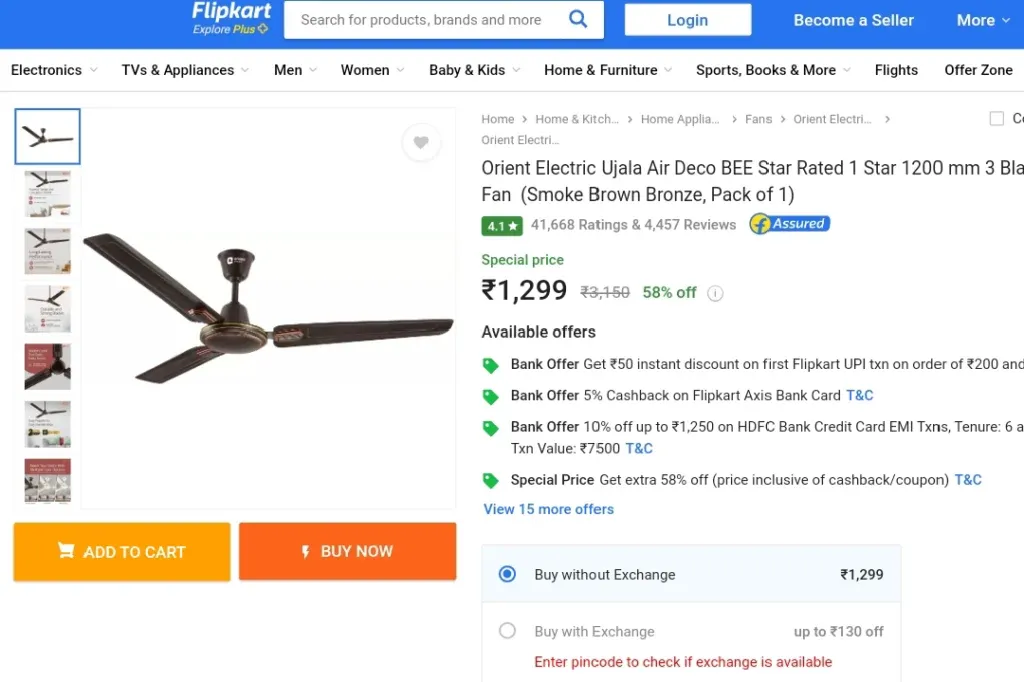This screenshot has width=1024, height=682.
Task: Click the price info icon beside 58% off
Action: tap(715, 293)
